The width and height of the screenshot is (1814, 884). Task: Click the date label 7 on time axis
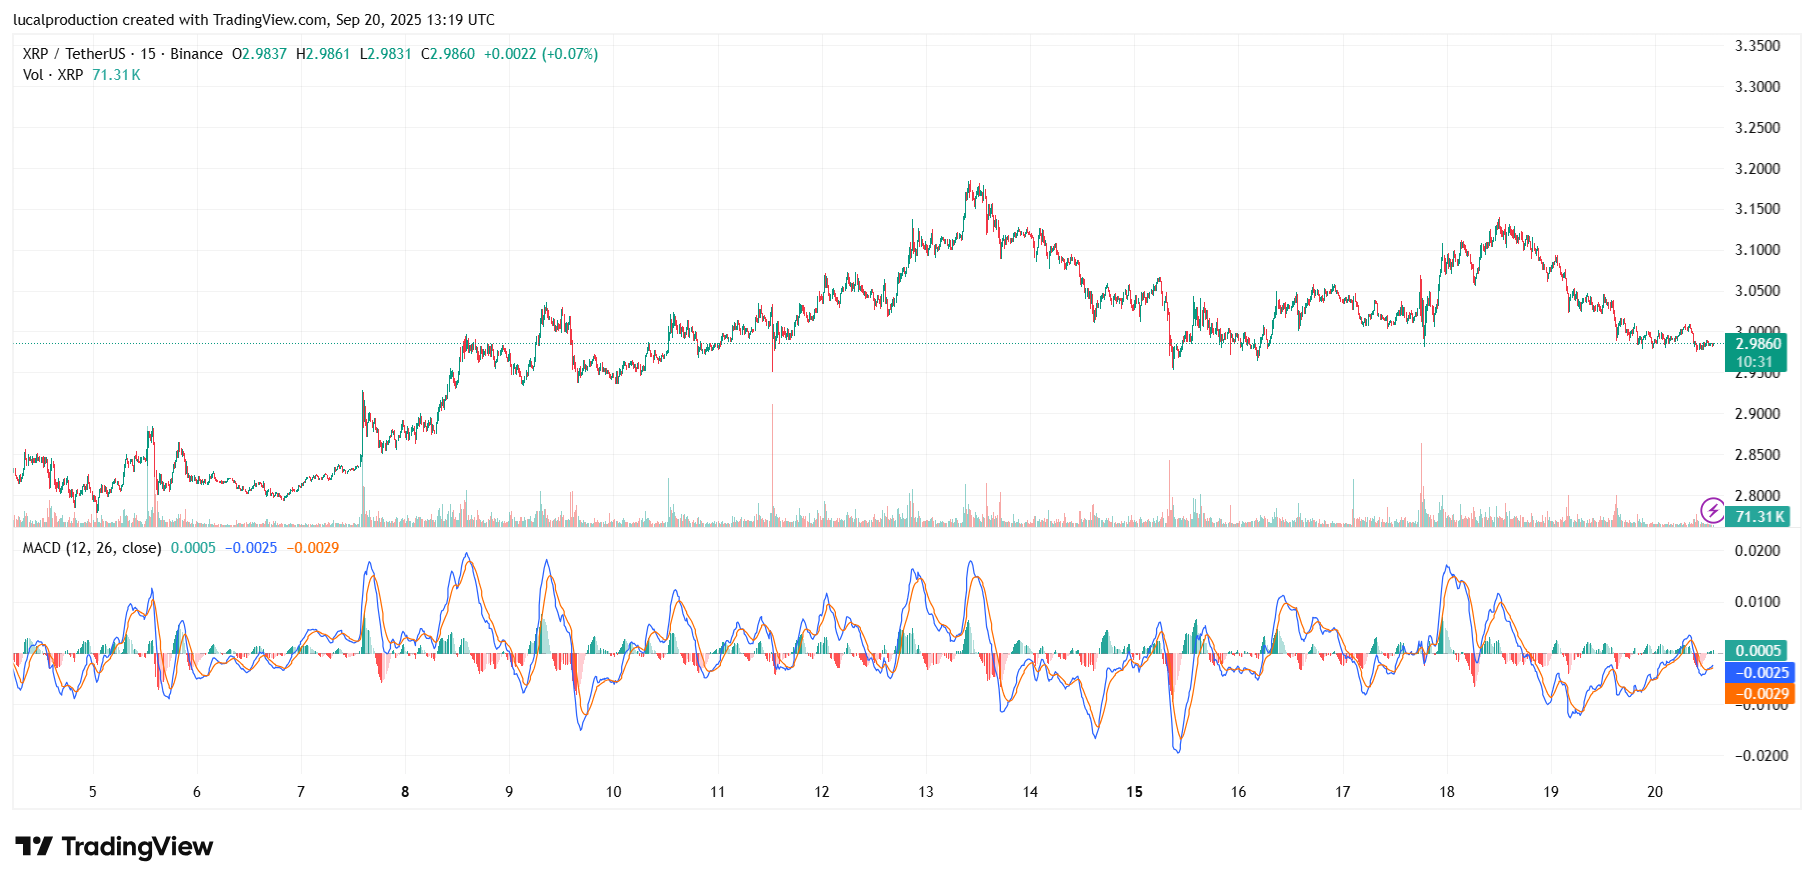tap(301, 792)
